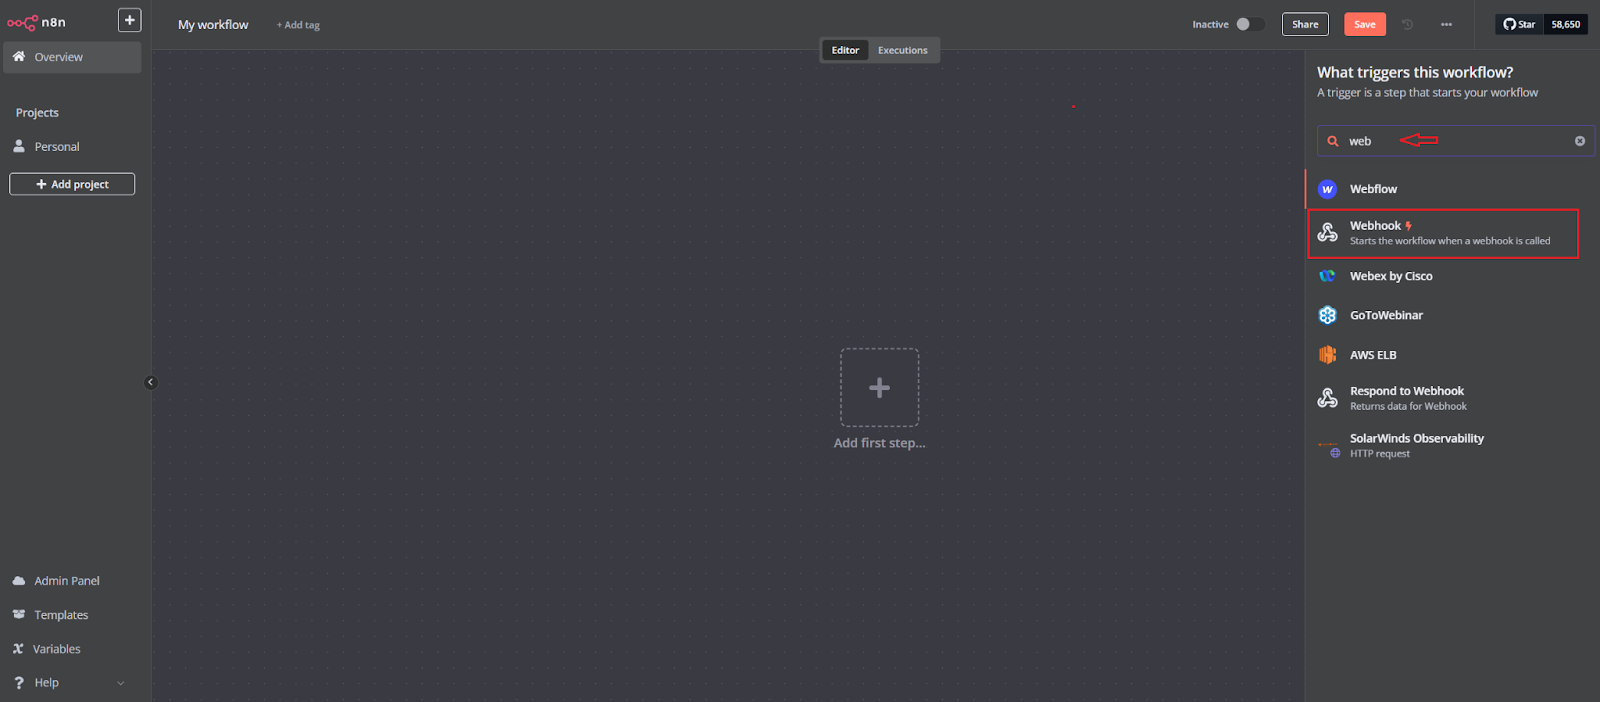
Task: Select SolarWinds Observability node
Action: [x=1449, y=445]
